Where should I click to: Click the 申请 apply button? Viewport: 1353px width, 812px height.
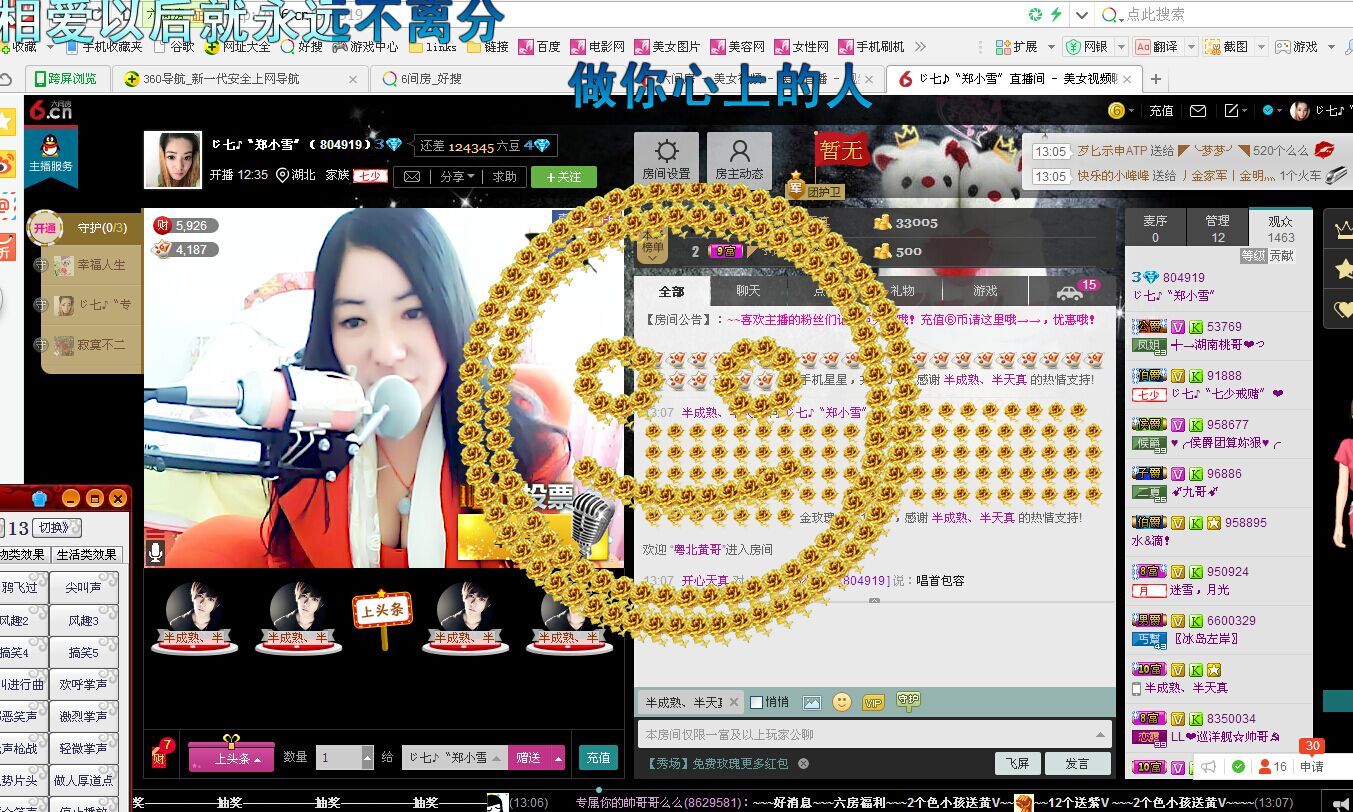coord(1311,767)
